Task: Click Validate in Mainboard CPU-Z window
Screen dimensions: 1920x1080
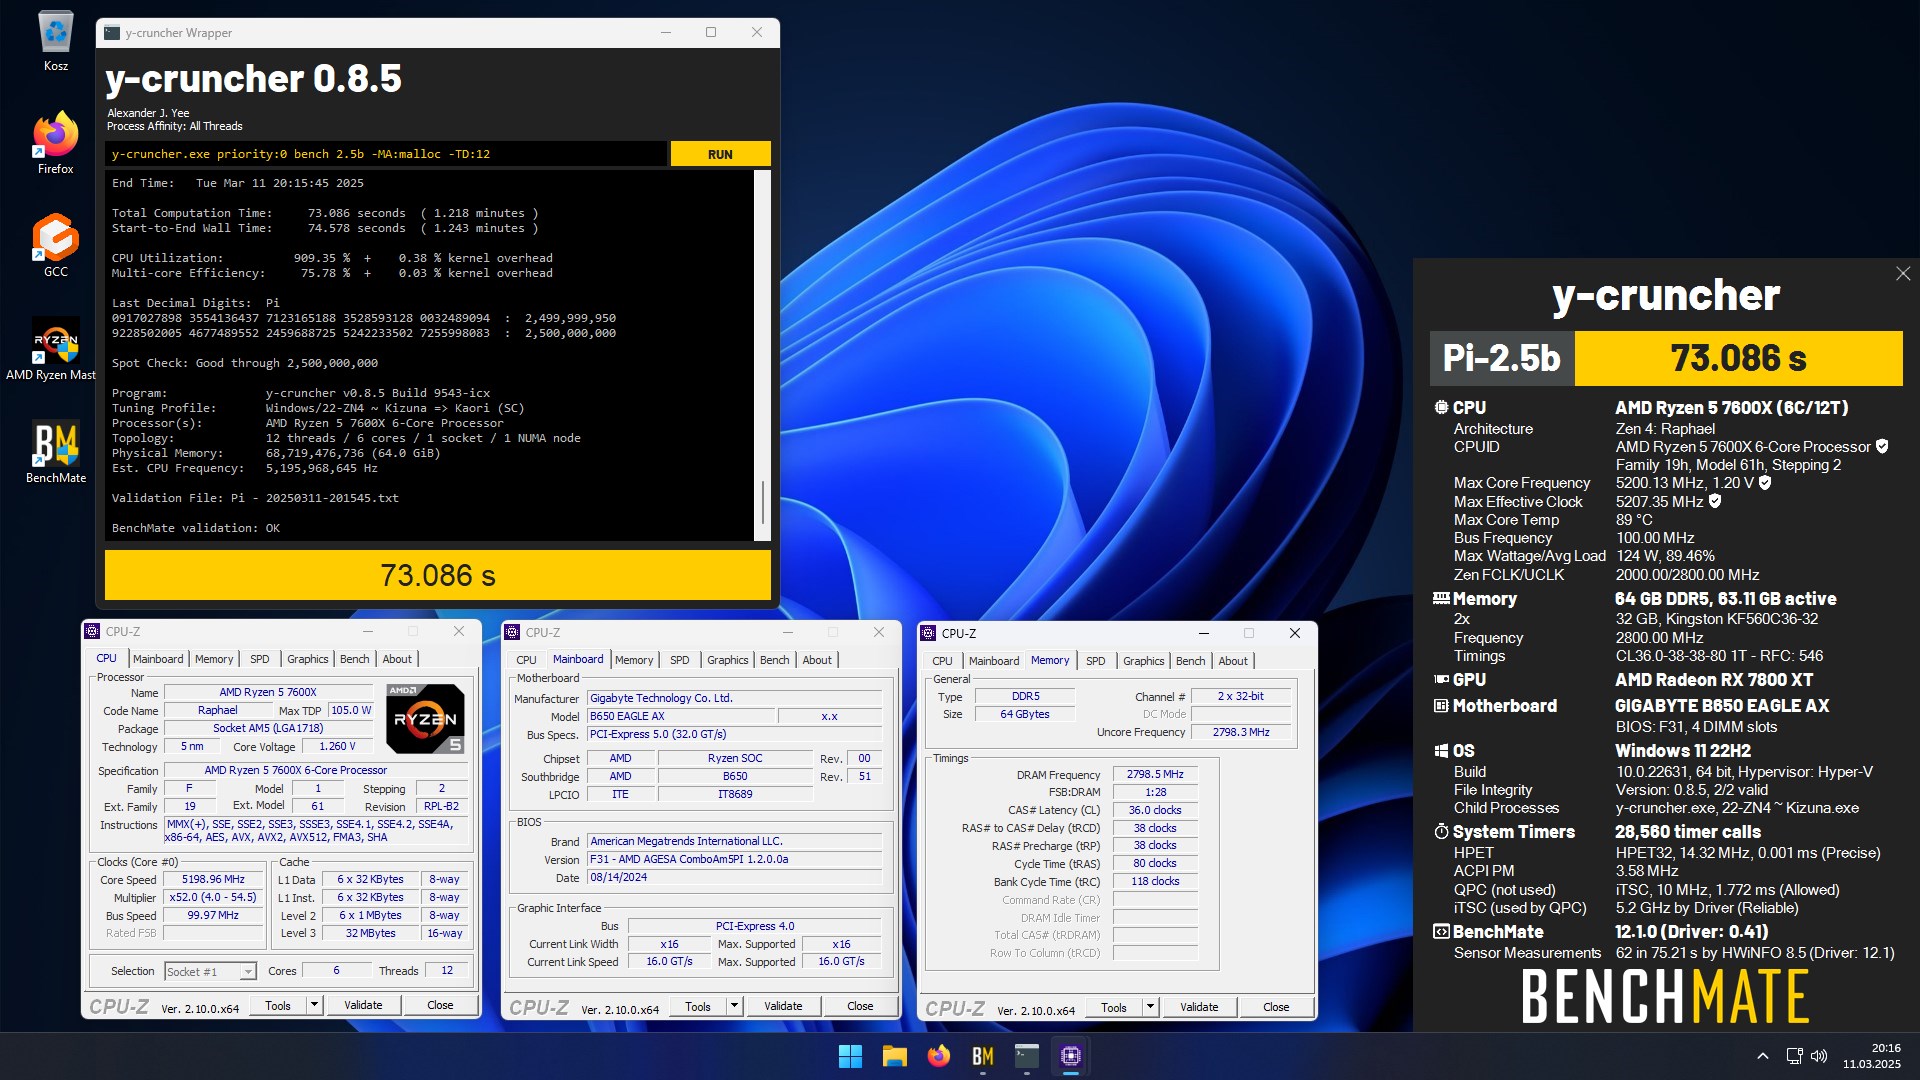Action: coord(783,1006)
